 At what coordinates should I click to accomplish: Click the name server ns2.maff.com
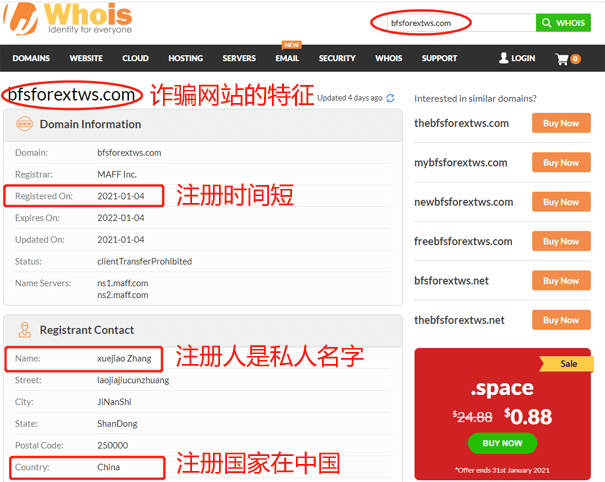click(123, 295)
